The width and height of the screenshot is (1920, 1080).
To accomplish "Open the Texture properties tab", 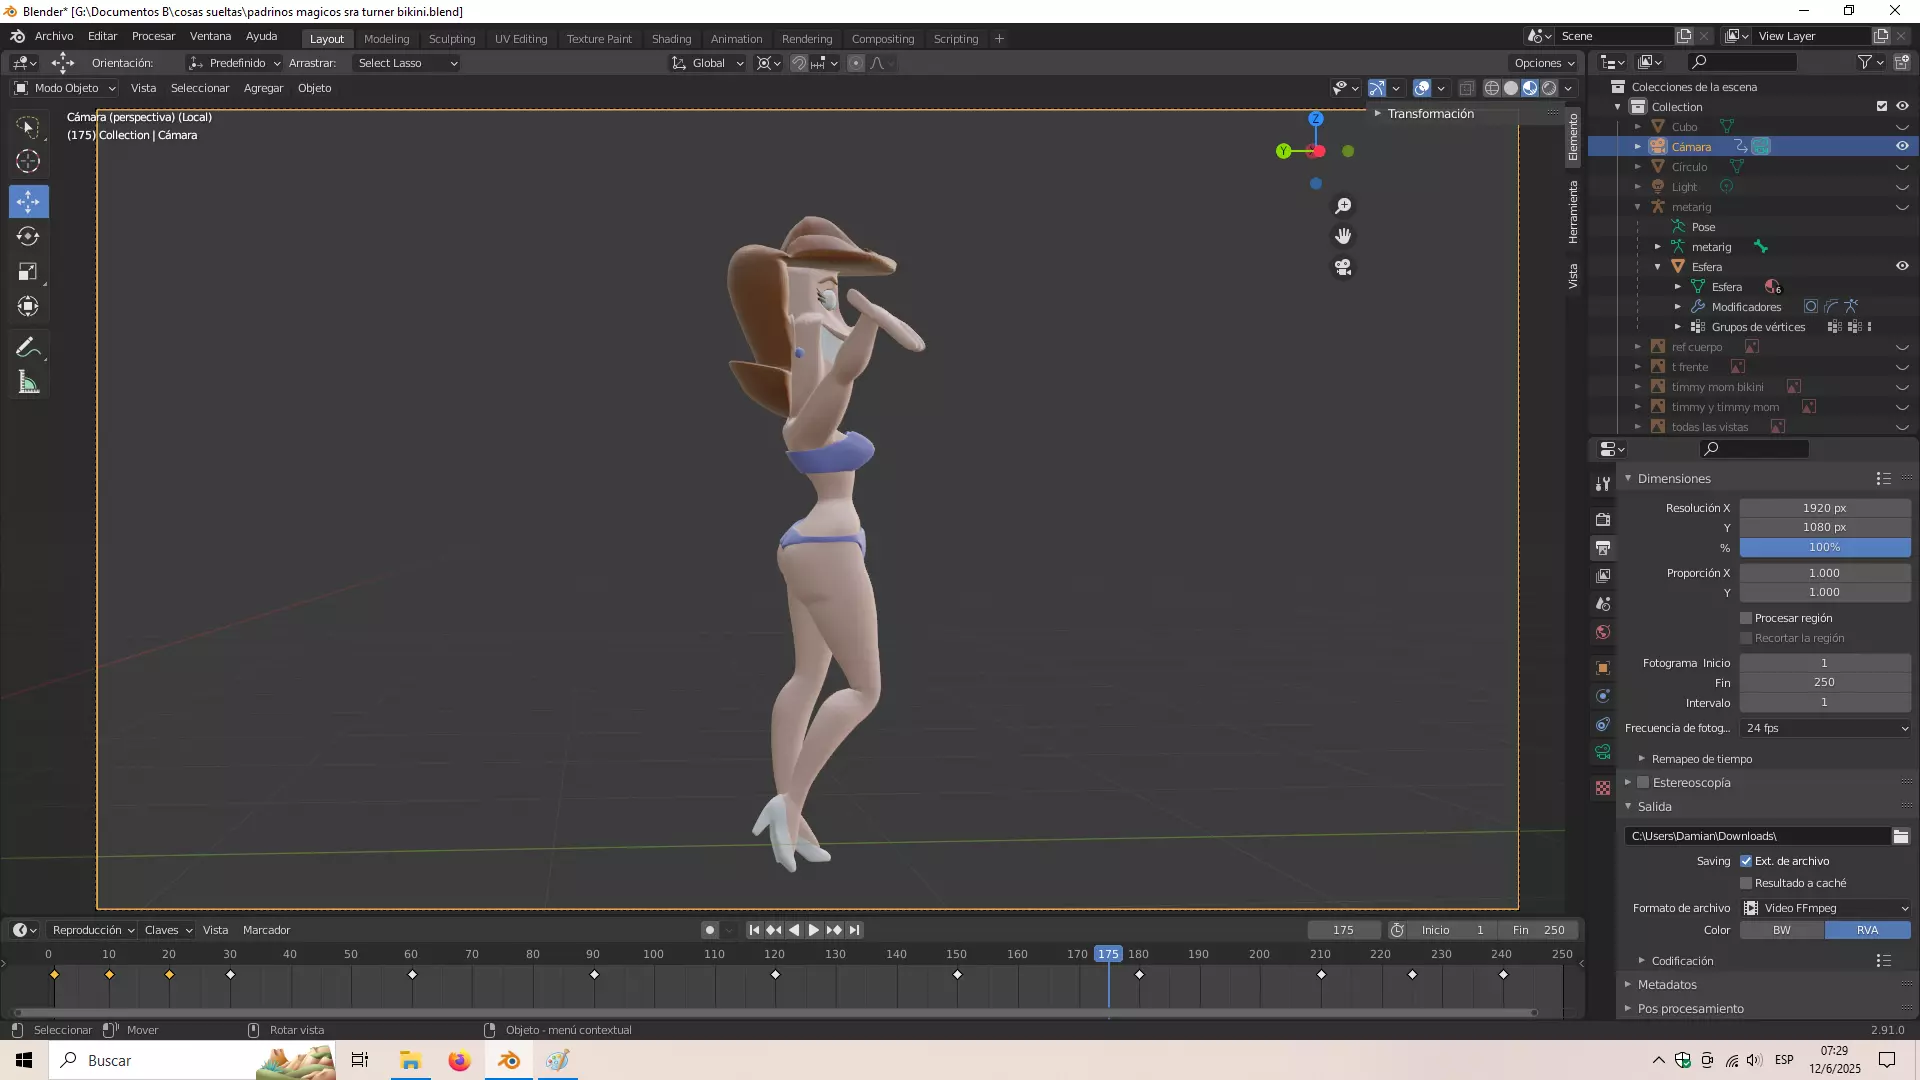I will (1603, 788).
